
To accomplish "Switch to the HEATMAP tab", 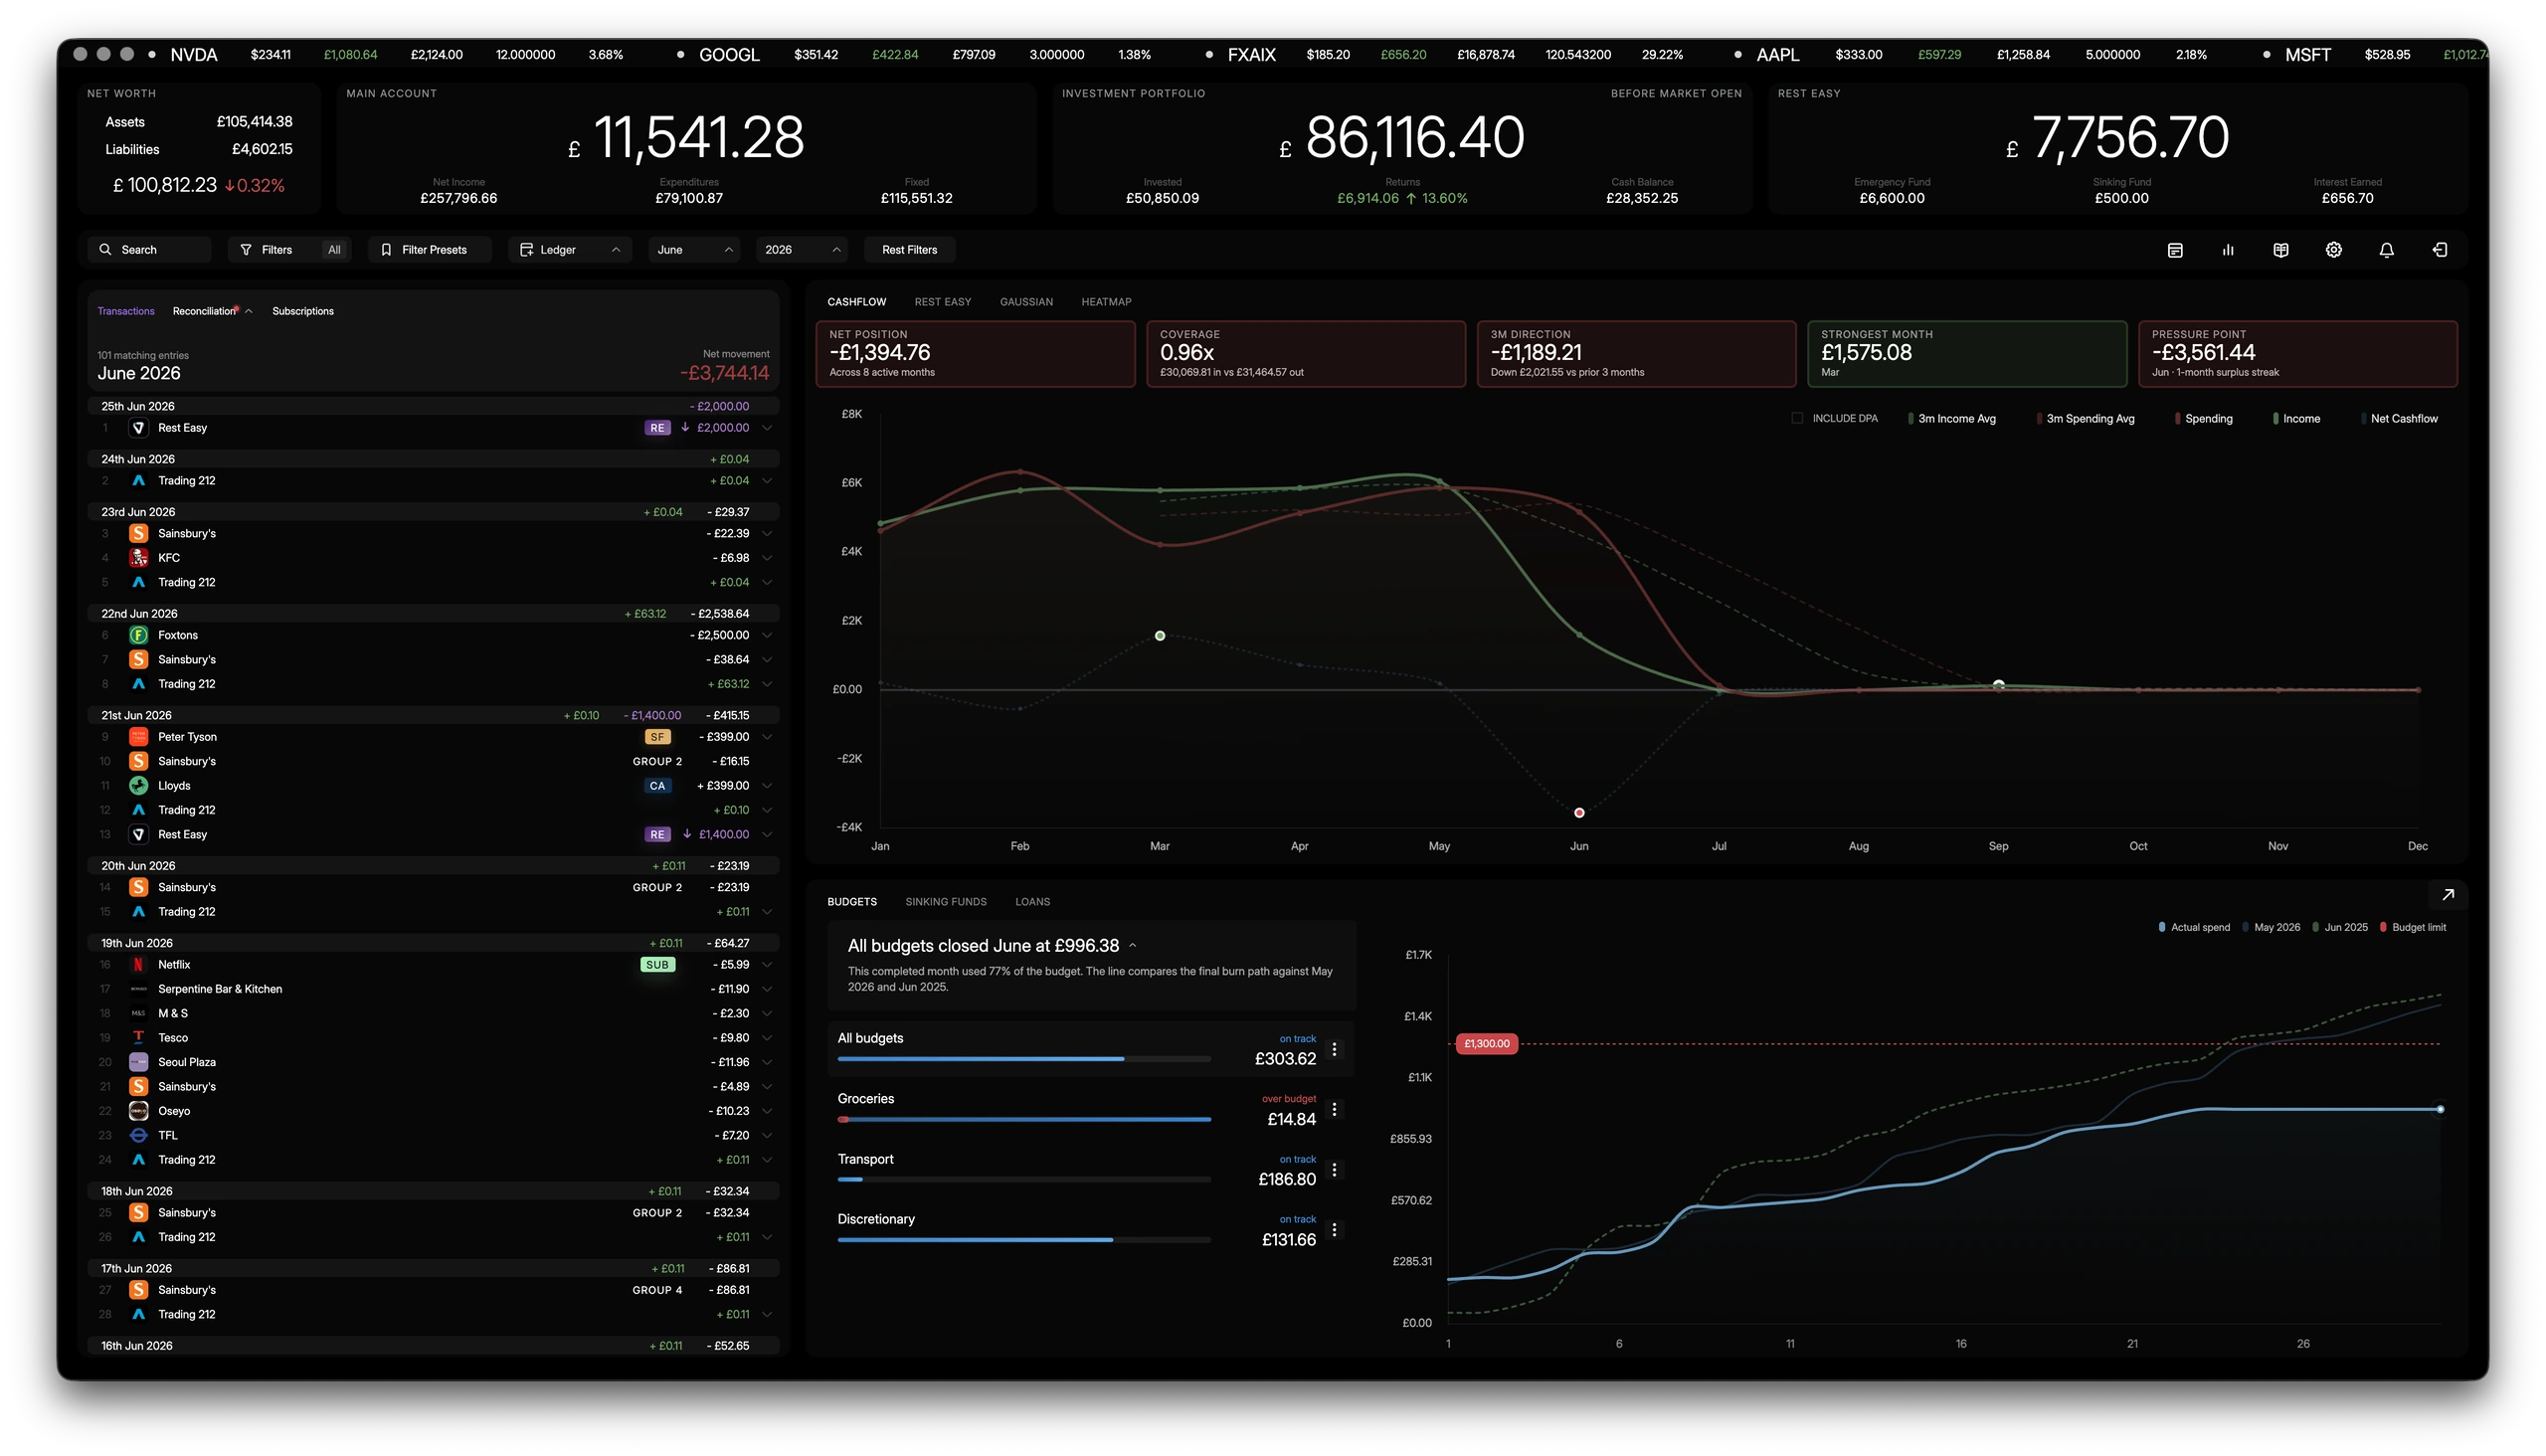I will tap(1106, 302).
